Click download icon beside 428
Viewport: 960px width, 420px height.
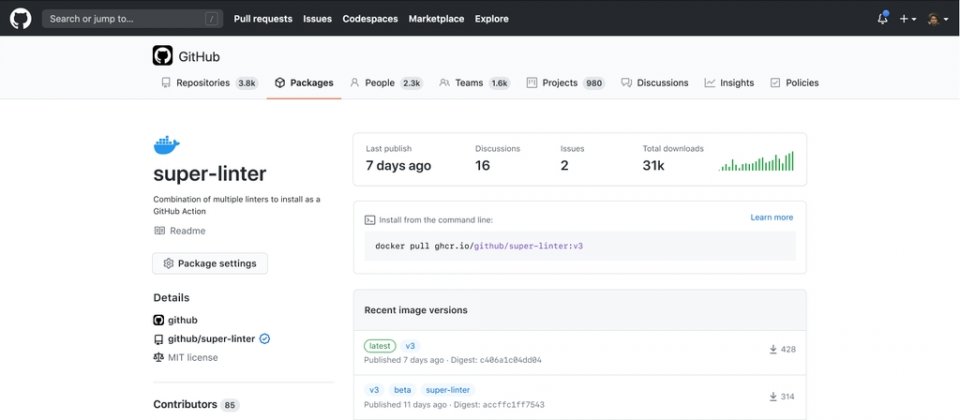pyautogui.click(x=773, y=350)
